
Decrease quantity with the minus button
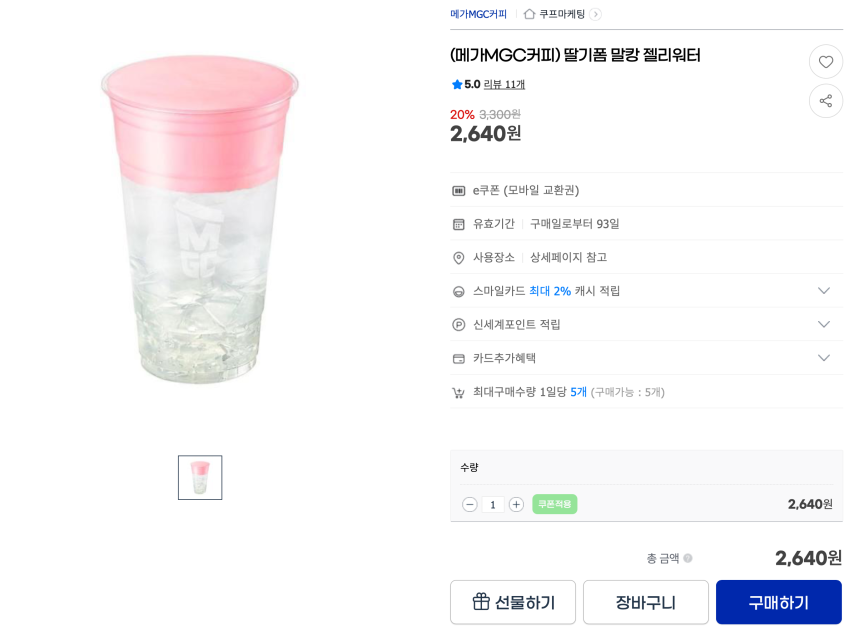pos(469,505)
